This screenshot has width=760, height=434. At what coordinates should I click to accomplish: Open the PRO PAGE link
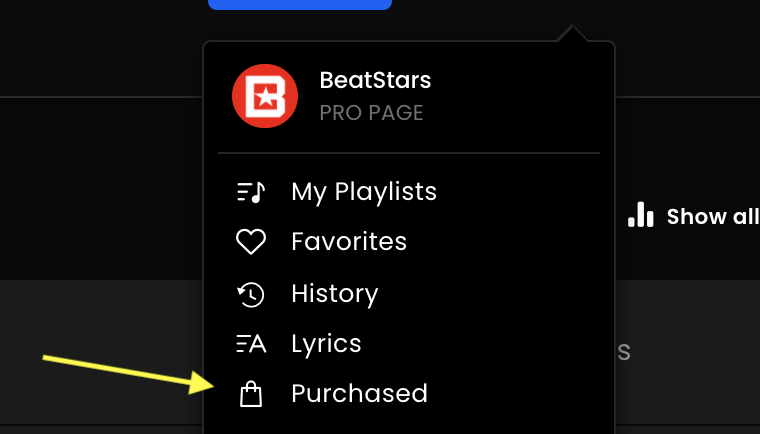(x=371, y=113)
